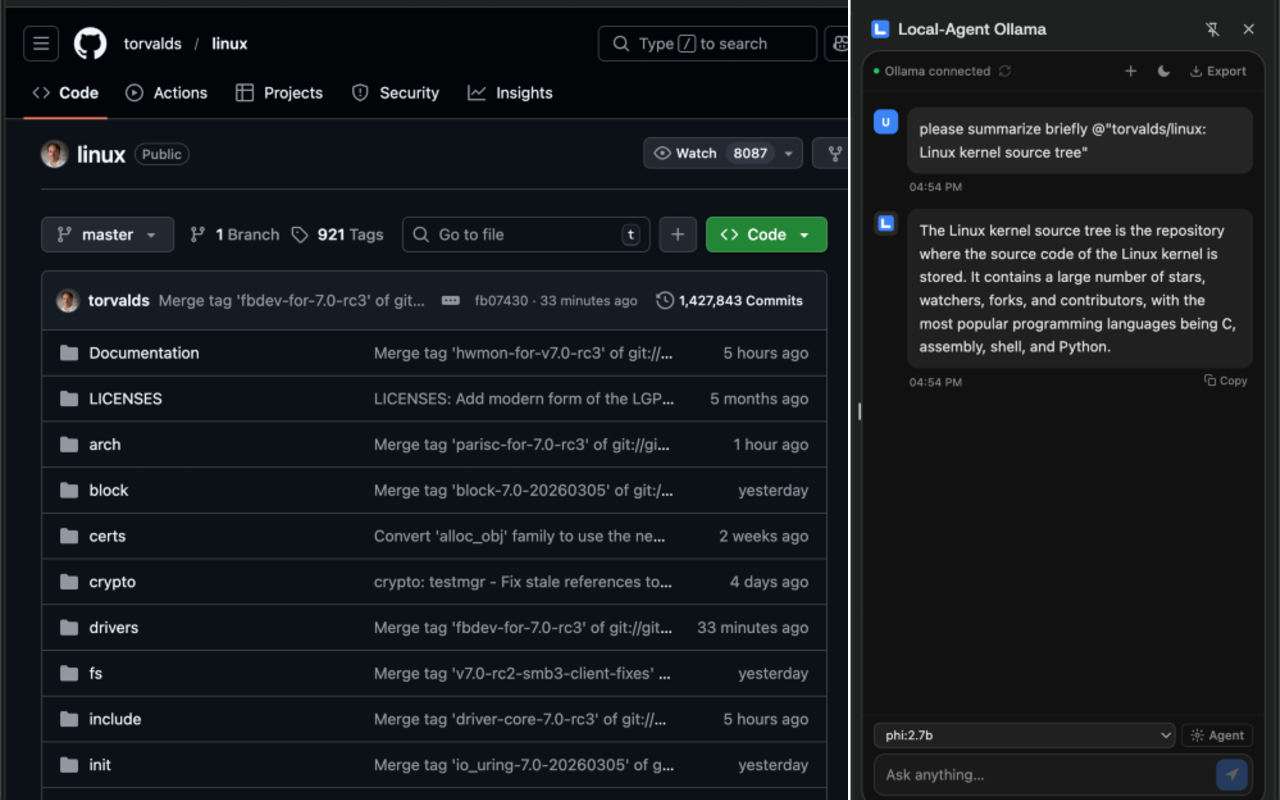
Task: Click the watchers count 8087
Action: click(x=750, y=153)
